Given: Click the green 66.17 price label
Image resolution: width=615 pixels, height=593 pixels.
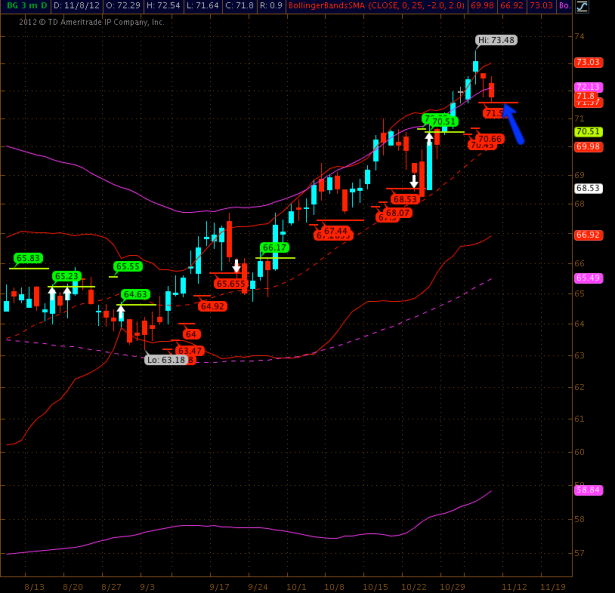Looking at the screenshot, I should click(x=274, y=247).
